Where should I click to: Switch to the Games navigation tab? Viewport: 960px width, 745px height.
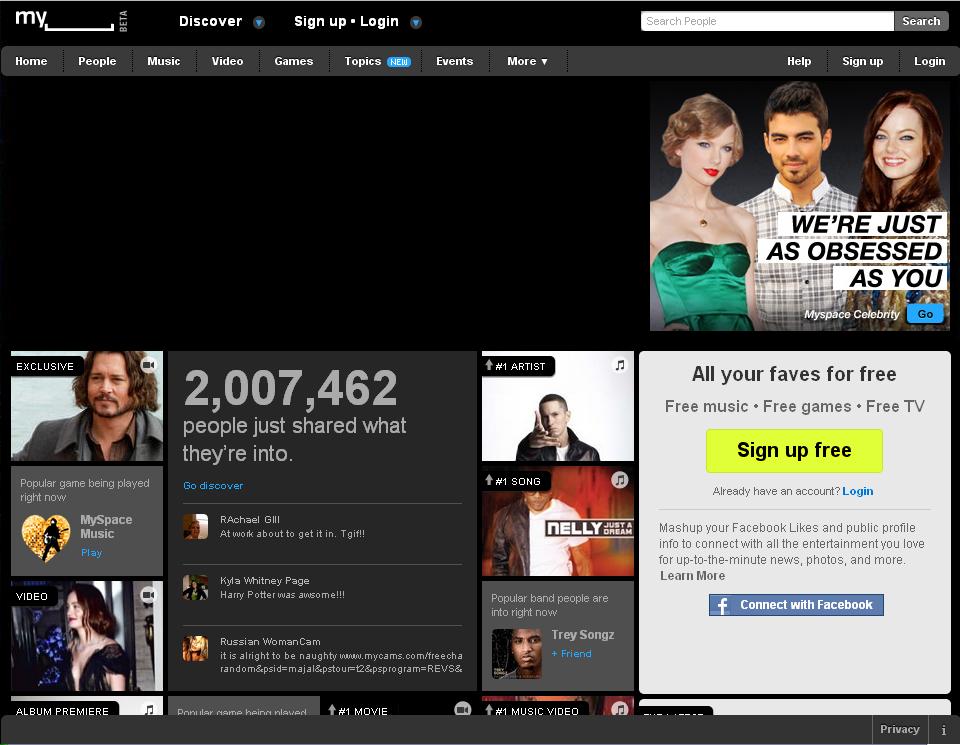click(293, 61)
